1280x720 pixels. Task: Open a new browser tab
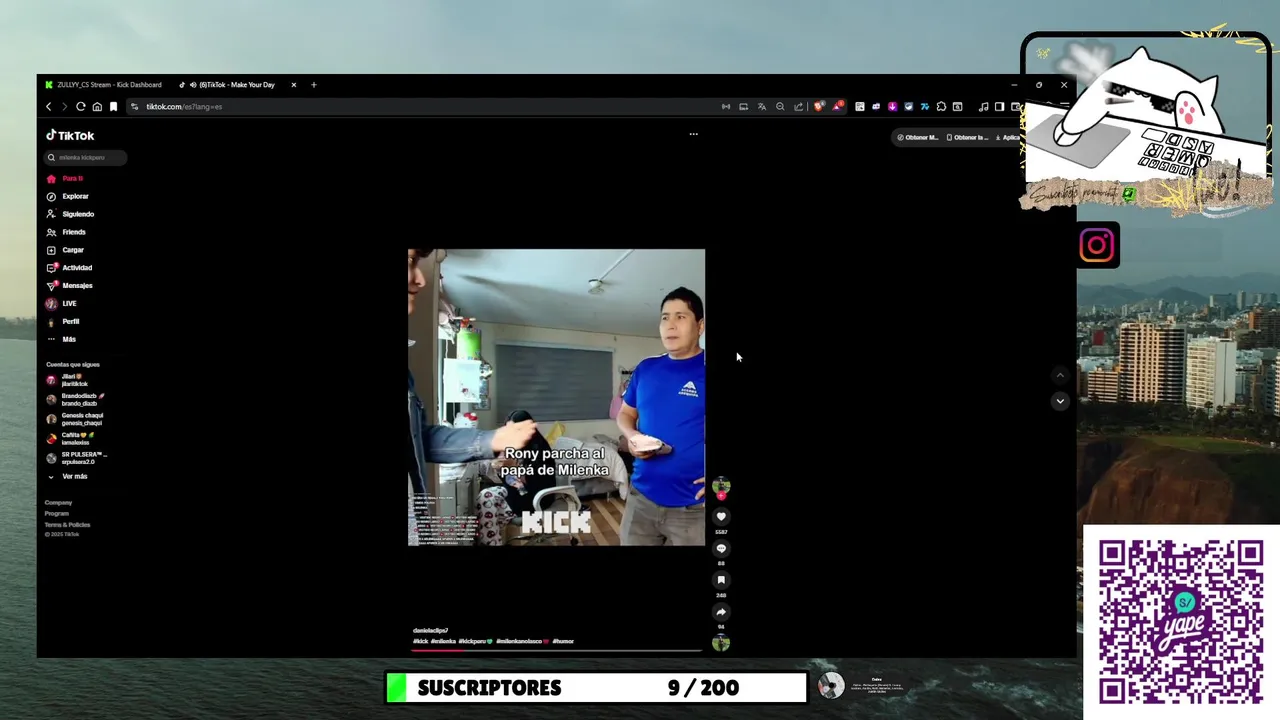[313, 85]
